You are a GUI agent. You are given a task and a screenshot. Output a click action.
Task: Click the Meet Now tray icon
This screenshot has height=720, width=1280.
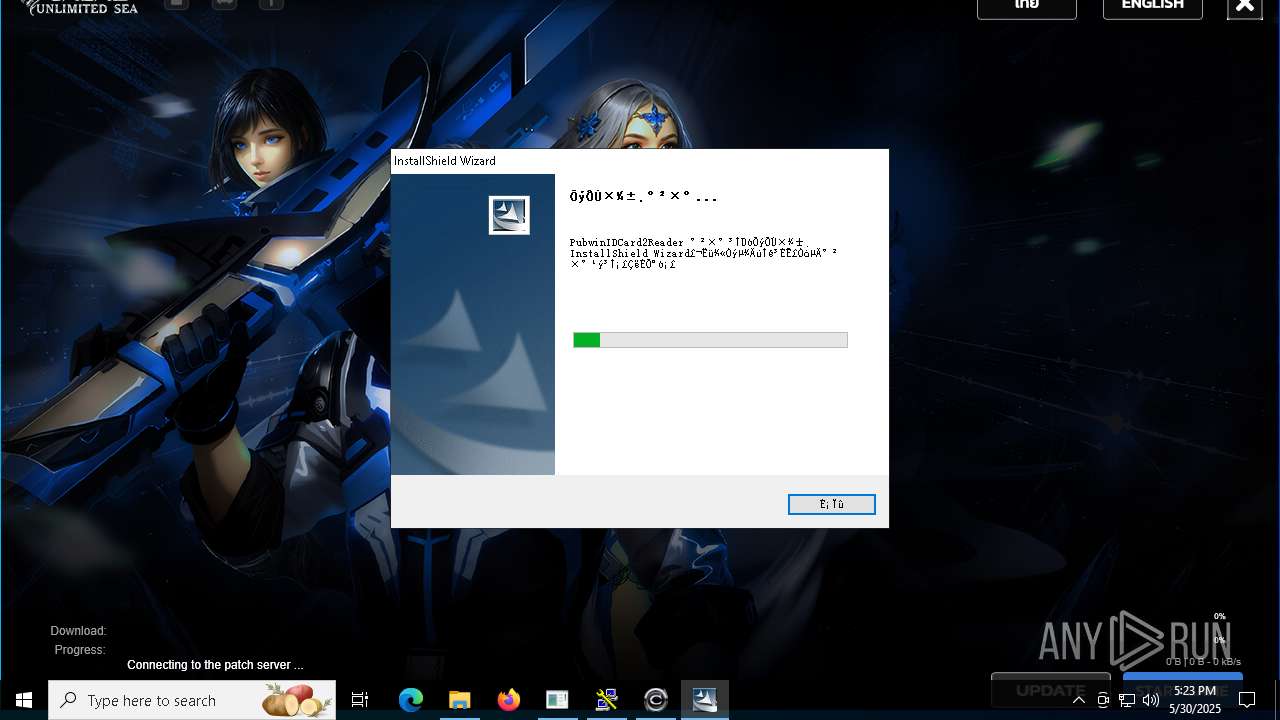pos(1103,700)
